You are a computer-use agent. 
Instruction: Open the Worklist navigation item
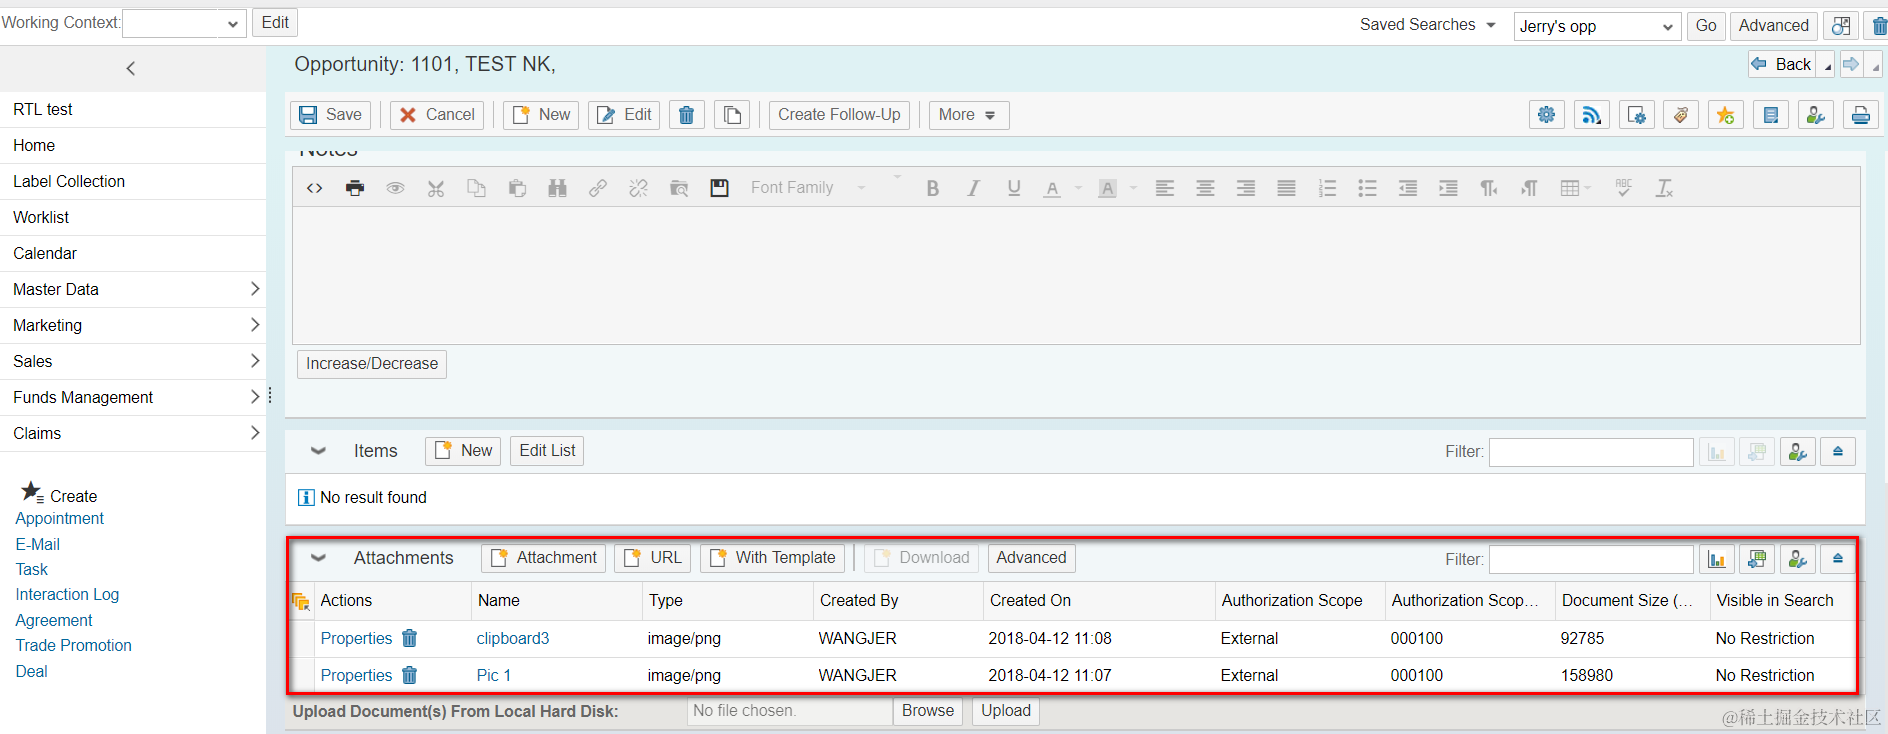click(x=133, y=217)
